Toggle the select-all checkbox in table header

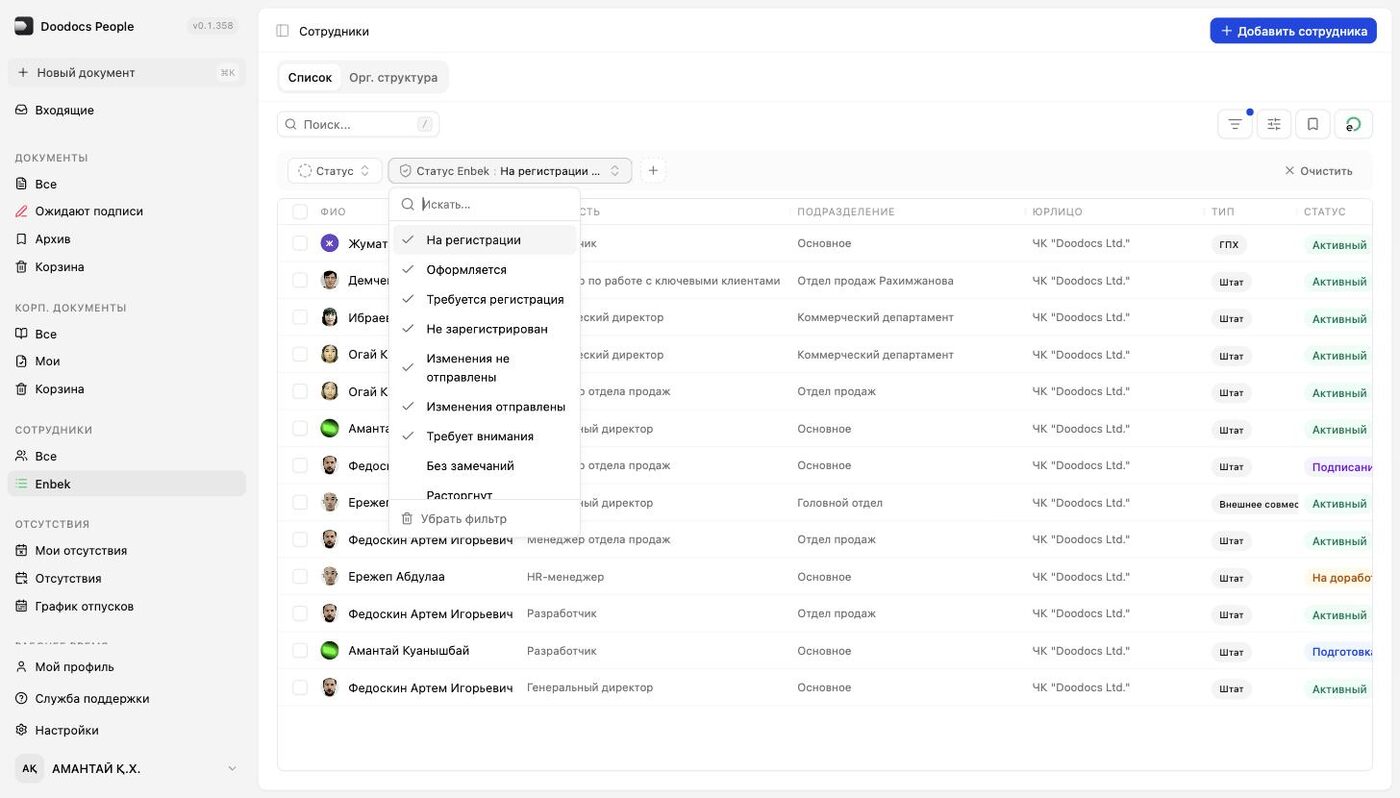pos(300,212)
